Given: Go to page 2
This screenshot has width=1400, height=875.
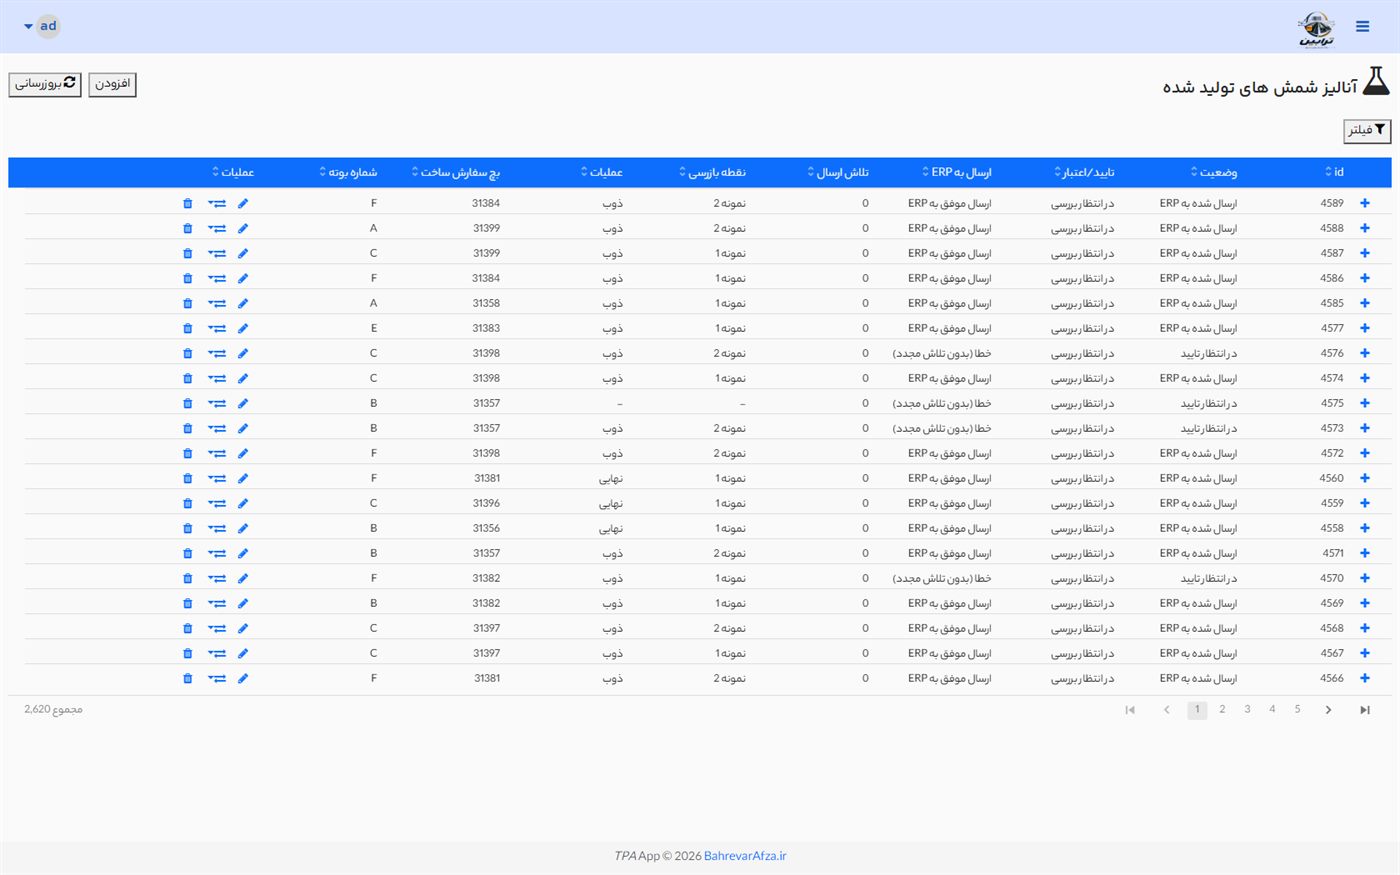Looking at the screenshot, I should click(1222, 709).
